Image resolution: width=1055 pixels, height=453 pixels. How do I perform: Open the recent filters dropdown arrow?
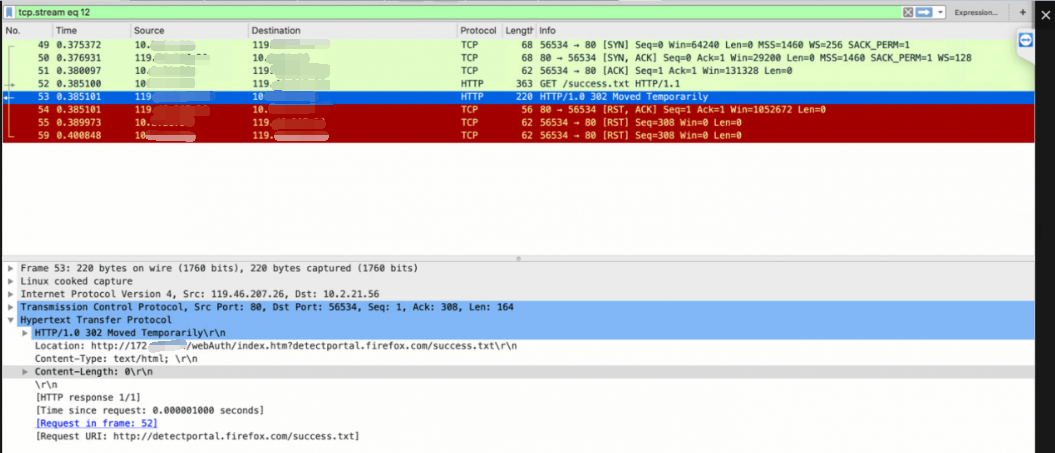point(940,12)
